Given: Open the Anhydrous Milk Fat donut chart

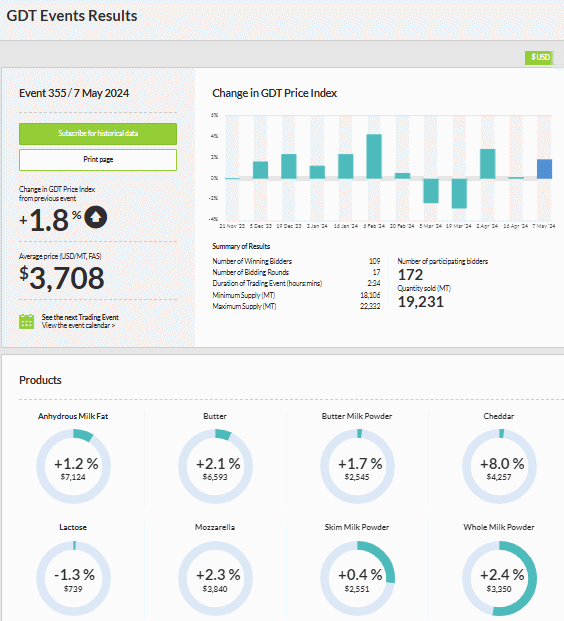Looking at the screenshot, I should (x=73, y=467).
